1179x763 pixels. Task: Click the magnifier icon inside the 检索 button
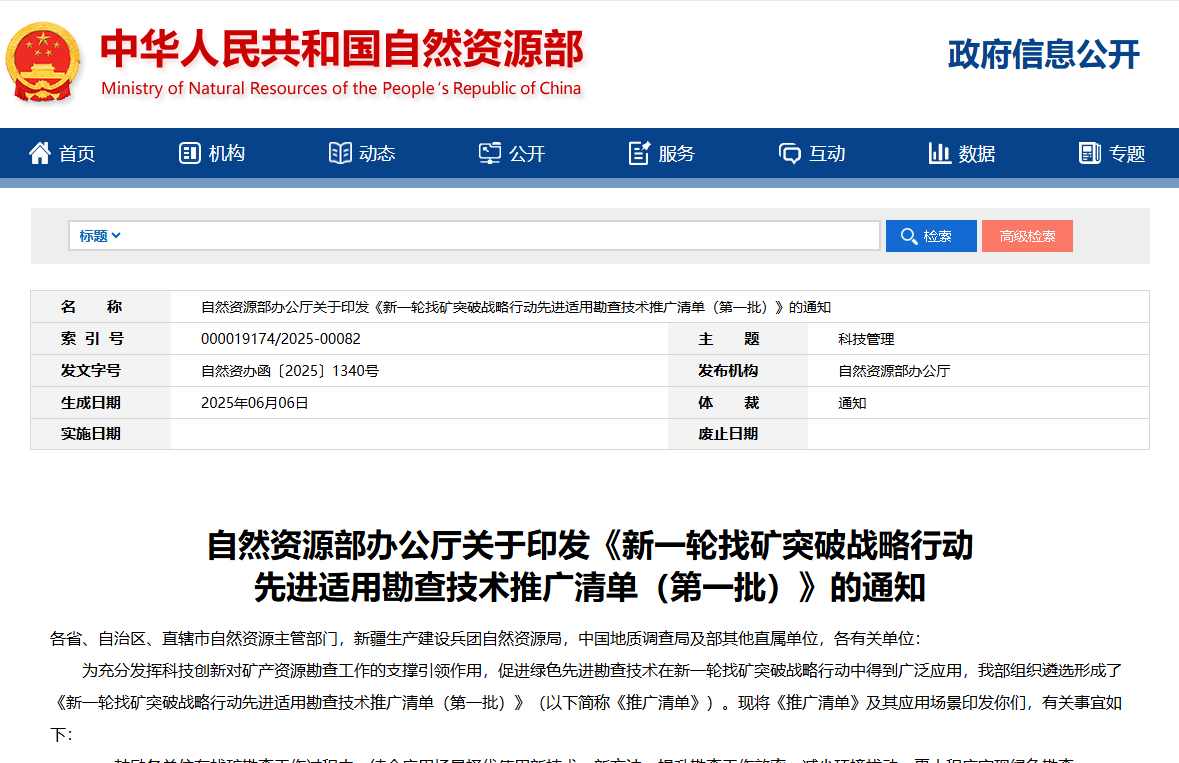(909, 235)
